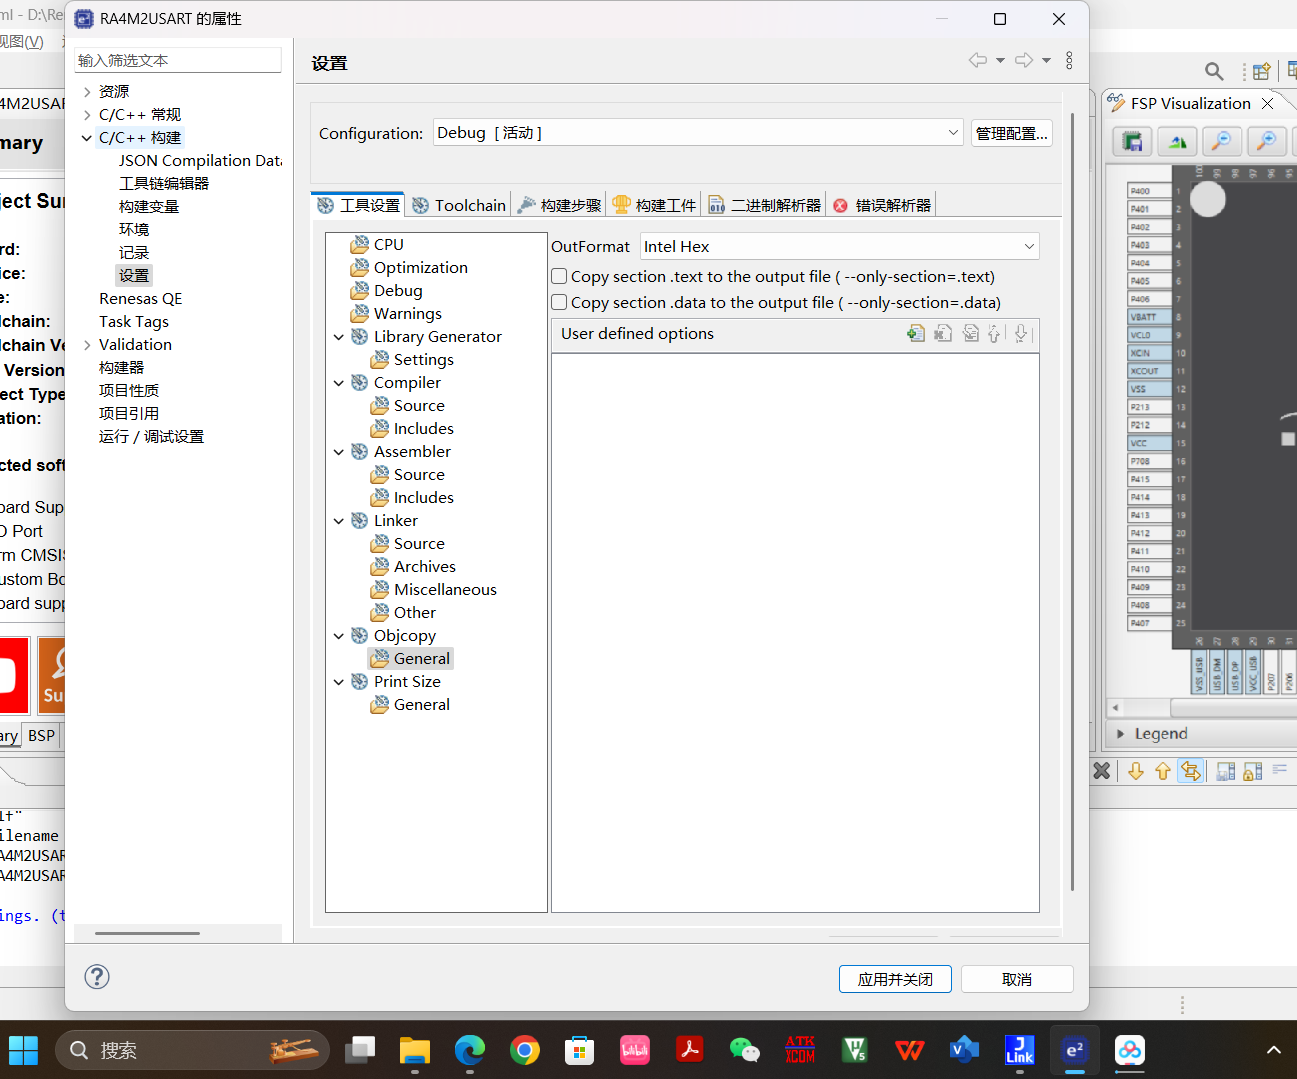The width and height of the screenshot is (1297, 1079).
Task: Click the filter text input field
Action: pos(178,60)
